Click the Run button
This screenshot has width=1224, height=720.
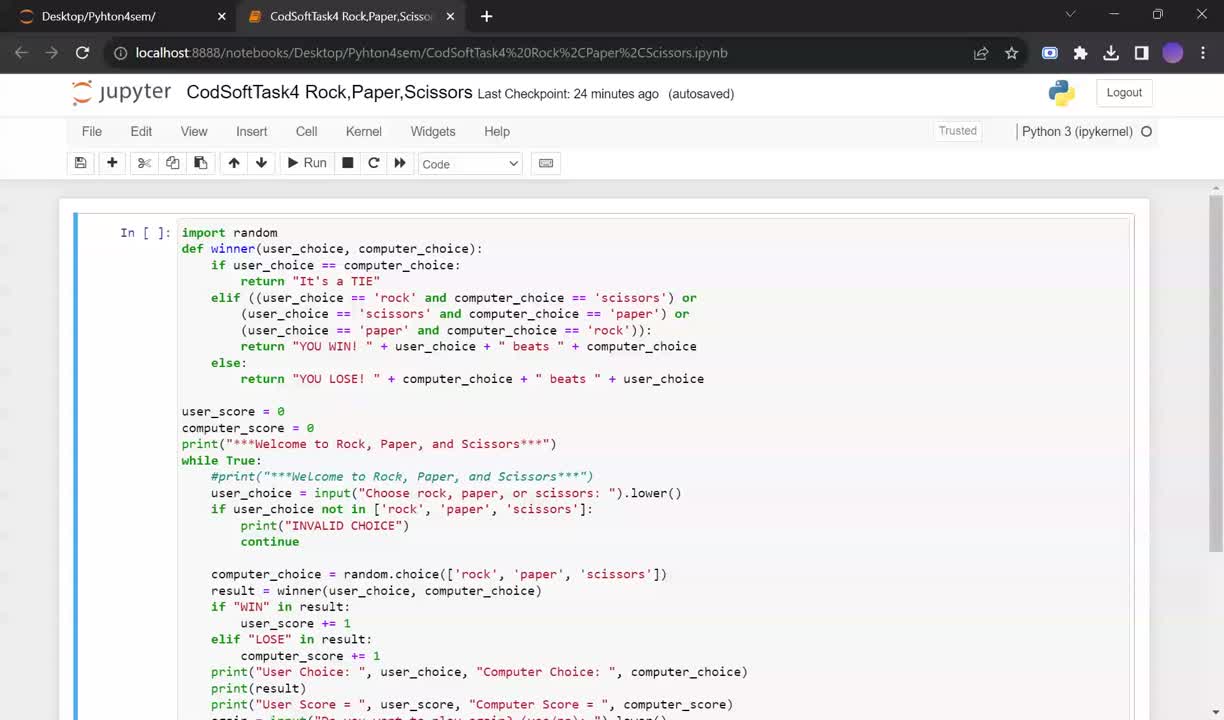307,163
